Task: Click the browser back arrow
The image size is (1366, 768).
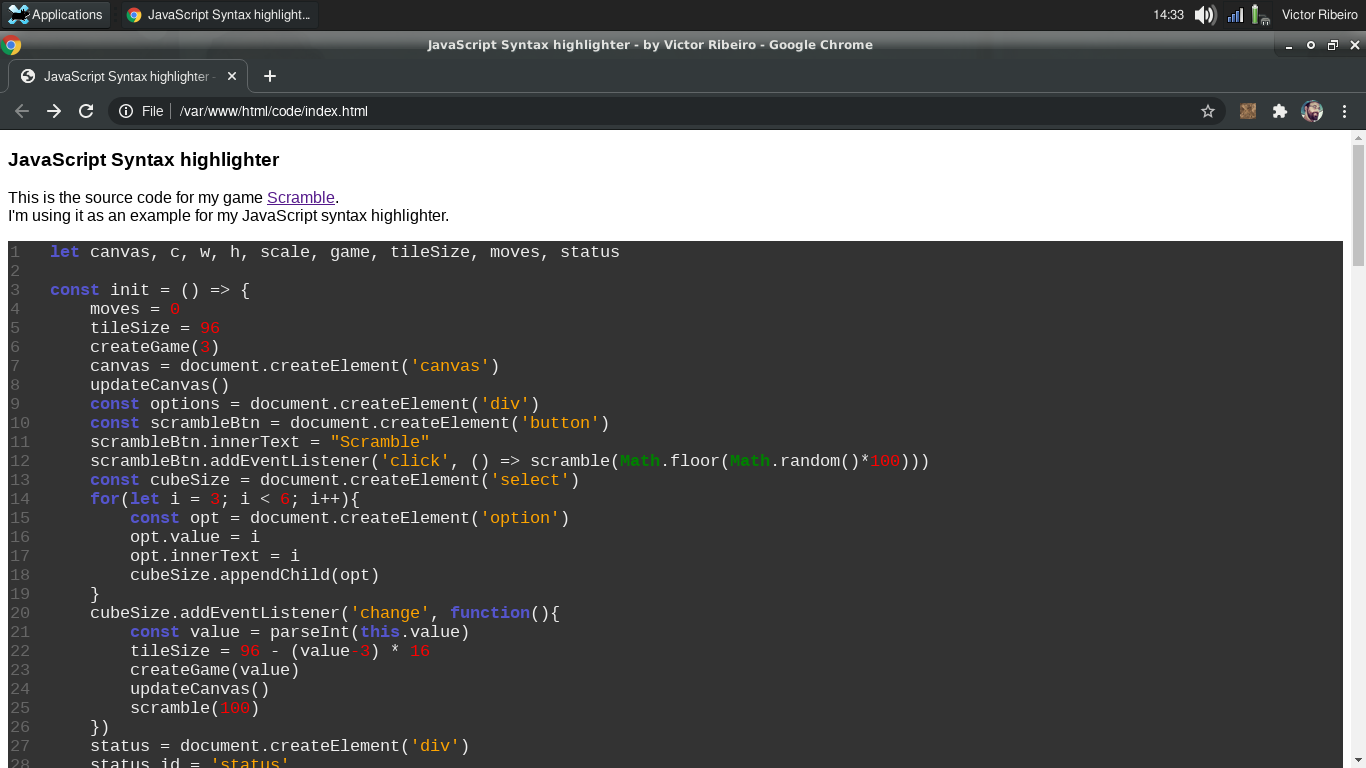Action: click(x=22, y=111)
